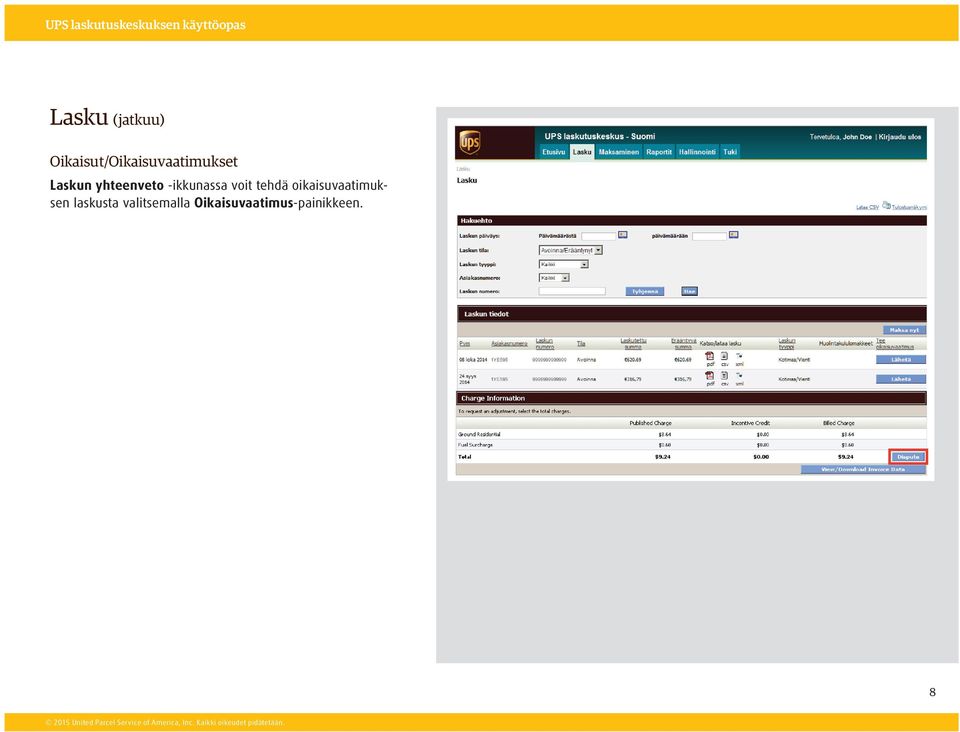
Task: Download XML for the 08 loka 2014 invoice
Action: (739, 356)
